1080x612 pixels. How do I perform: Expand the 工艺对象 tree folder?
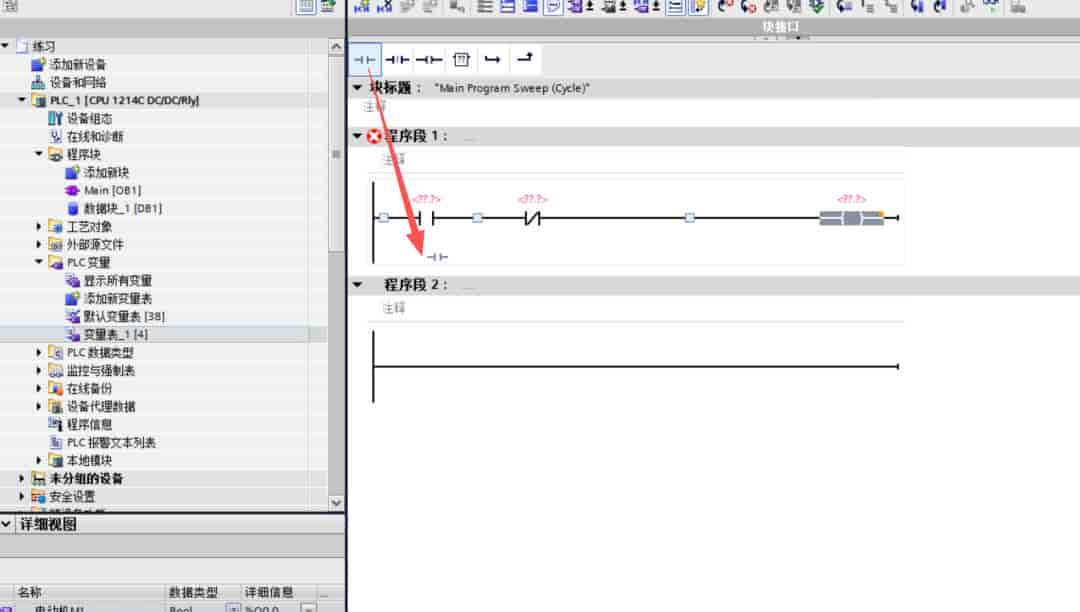[39, 226]
